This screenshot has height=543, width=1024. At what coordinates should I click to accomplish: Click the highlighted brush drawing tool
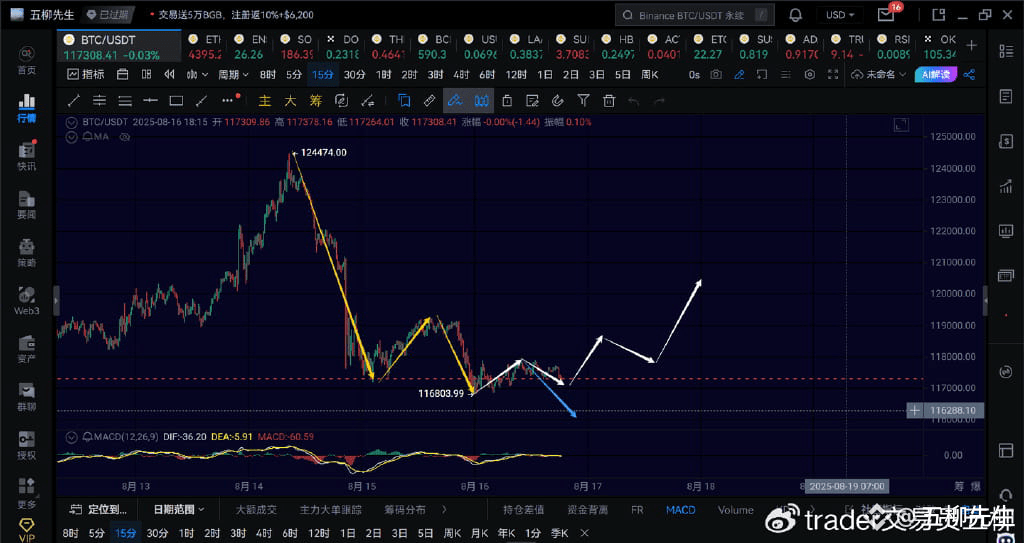click(455, 101)
